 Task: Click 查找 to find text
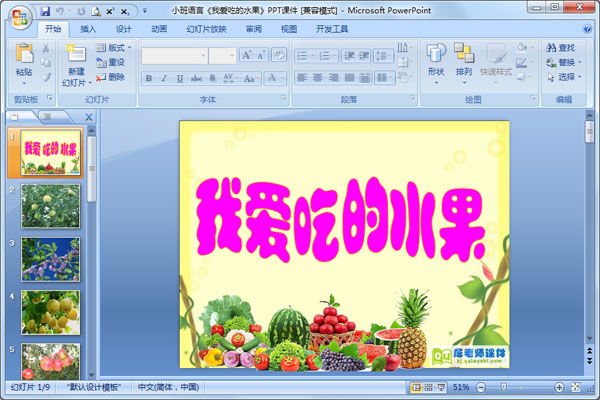point(561,48)
